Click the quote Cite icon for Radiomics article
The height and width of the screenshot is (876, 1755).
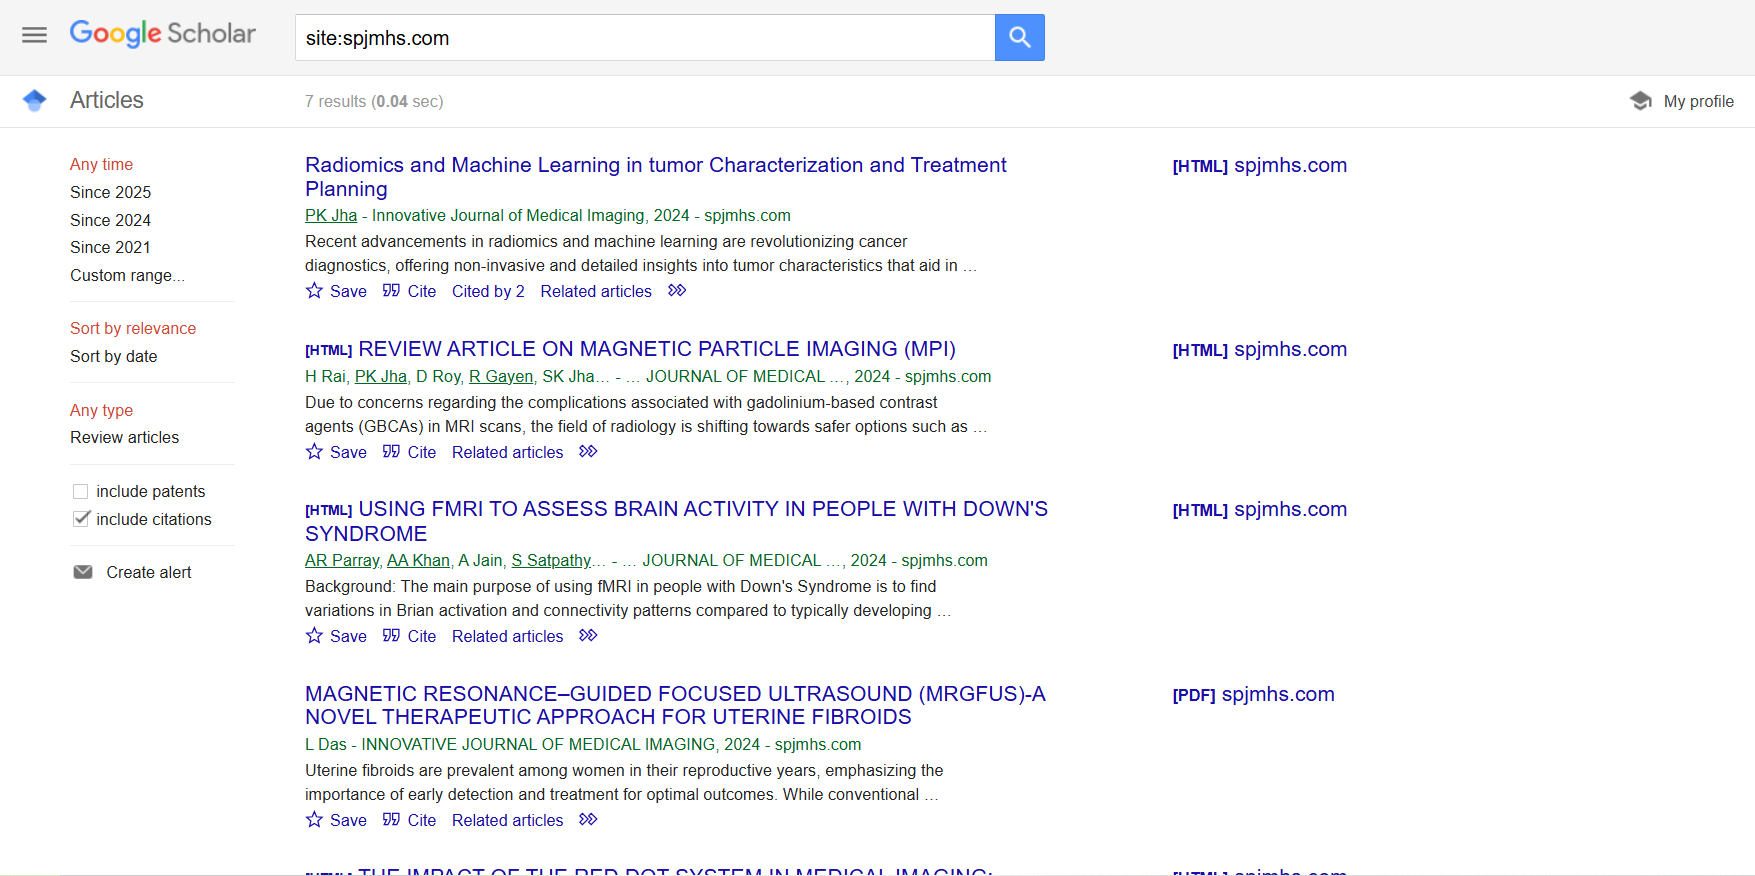tap(391, 291)
